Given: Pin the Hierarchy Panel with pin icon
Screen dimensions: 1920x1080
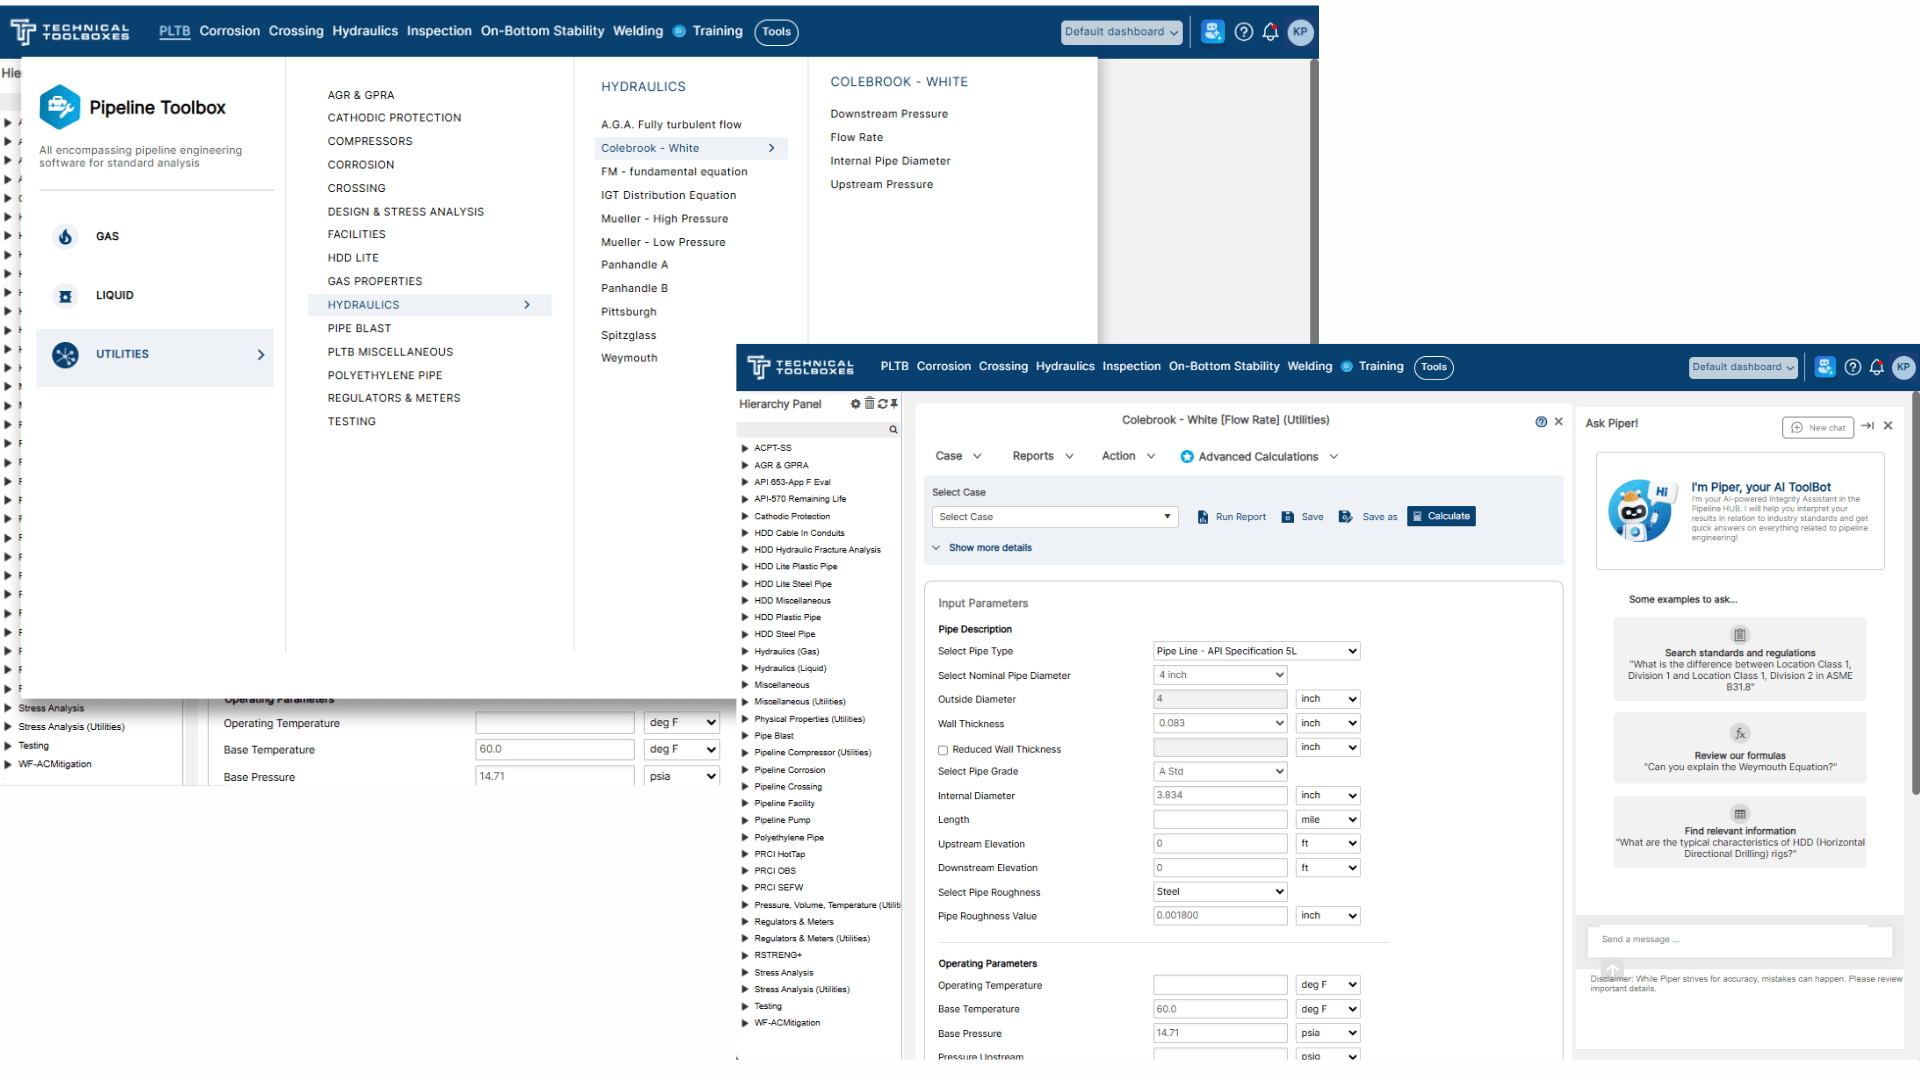Looking at the screenshot, I should [894, 404].
